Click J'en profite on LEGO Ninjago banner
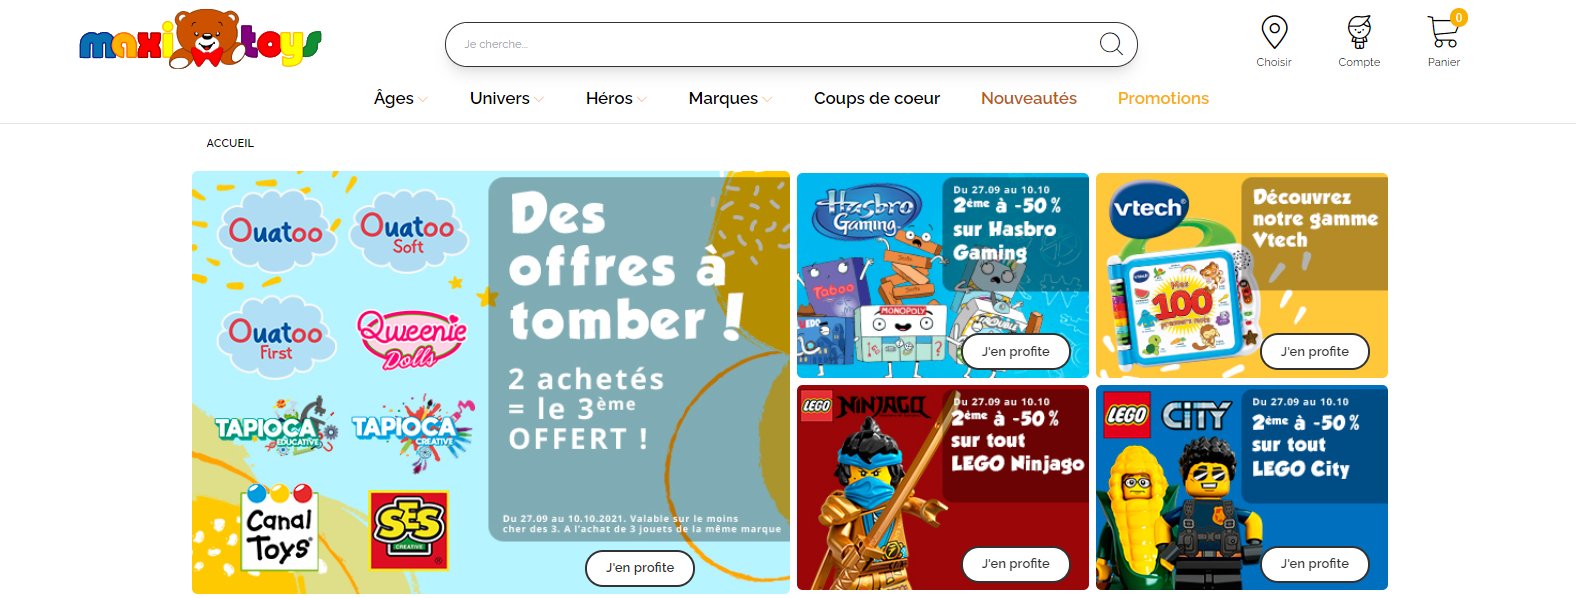This screenshot has width=1576, height=598. tap(1016, 563)
